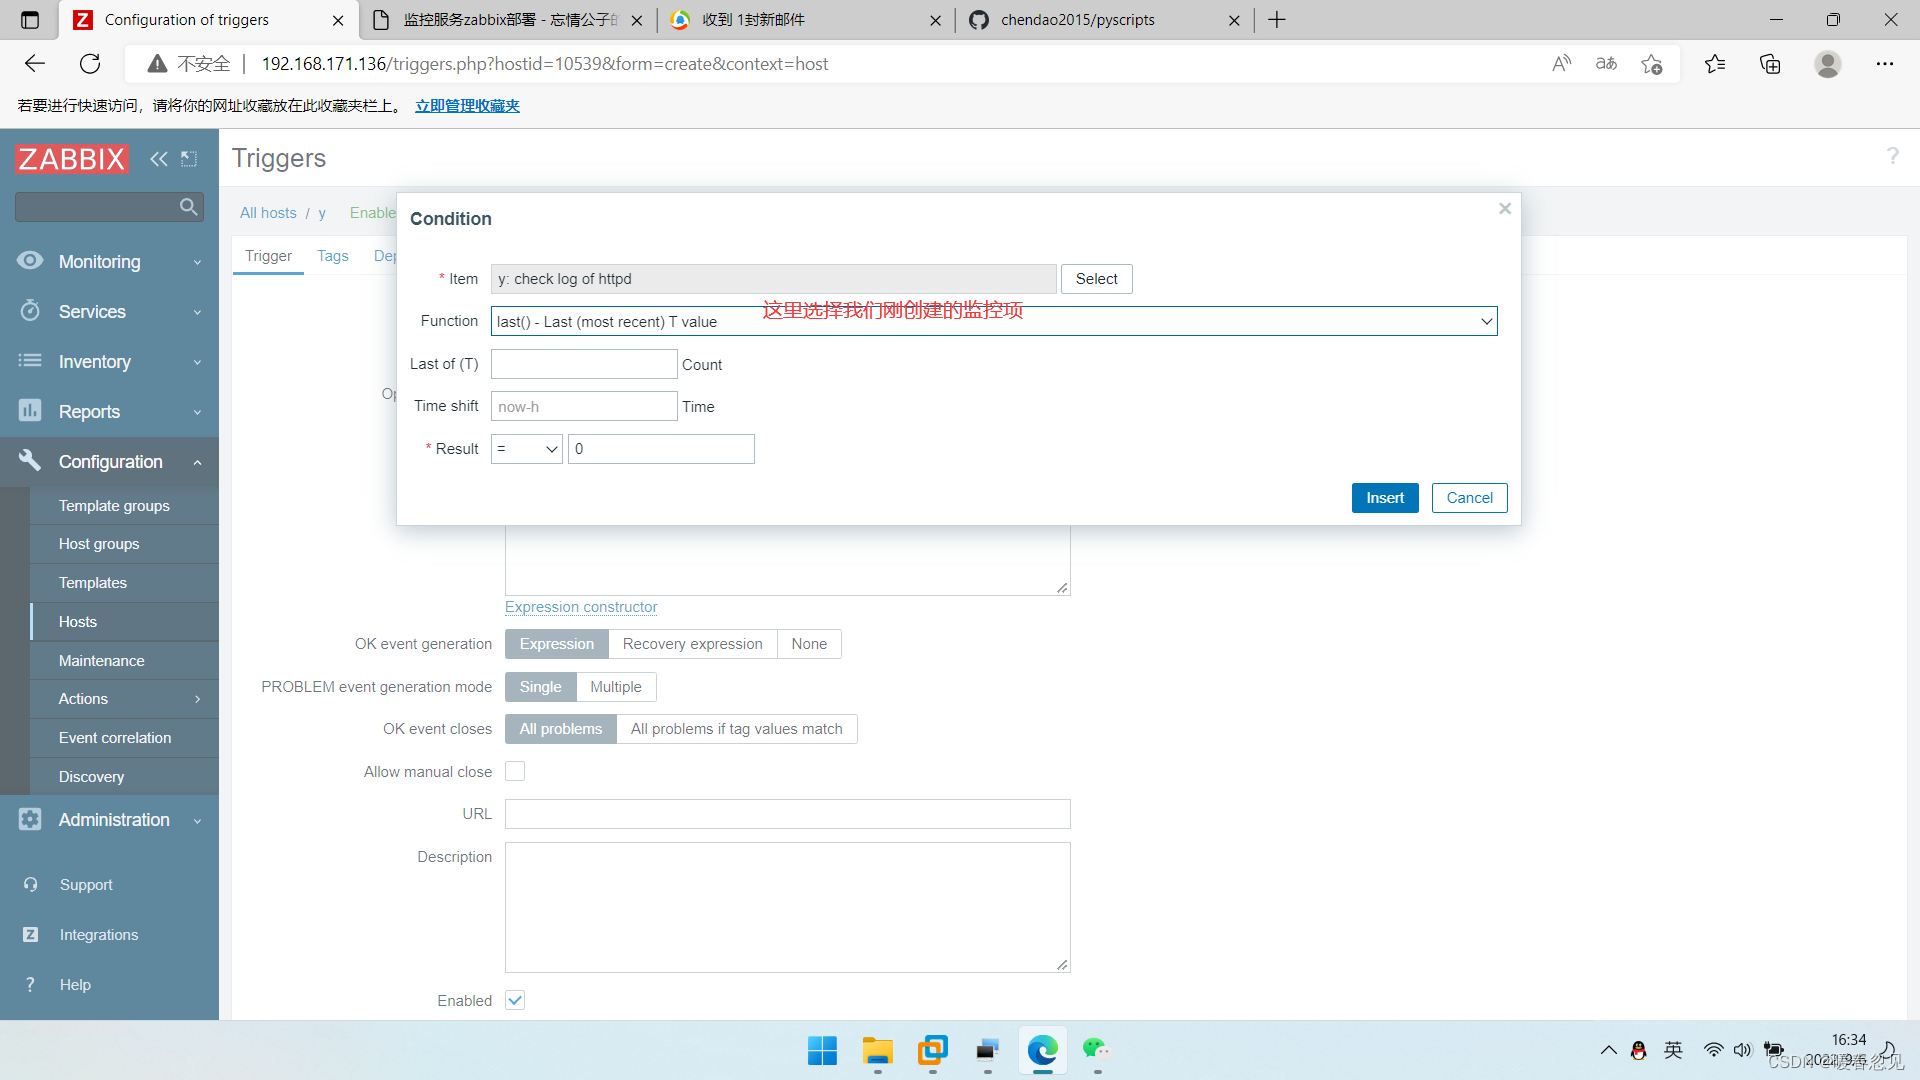Expand the Function dropdown menu
The image size is (1920, 1080).
pos(1484,322)
